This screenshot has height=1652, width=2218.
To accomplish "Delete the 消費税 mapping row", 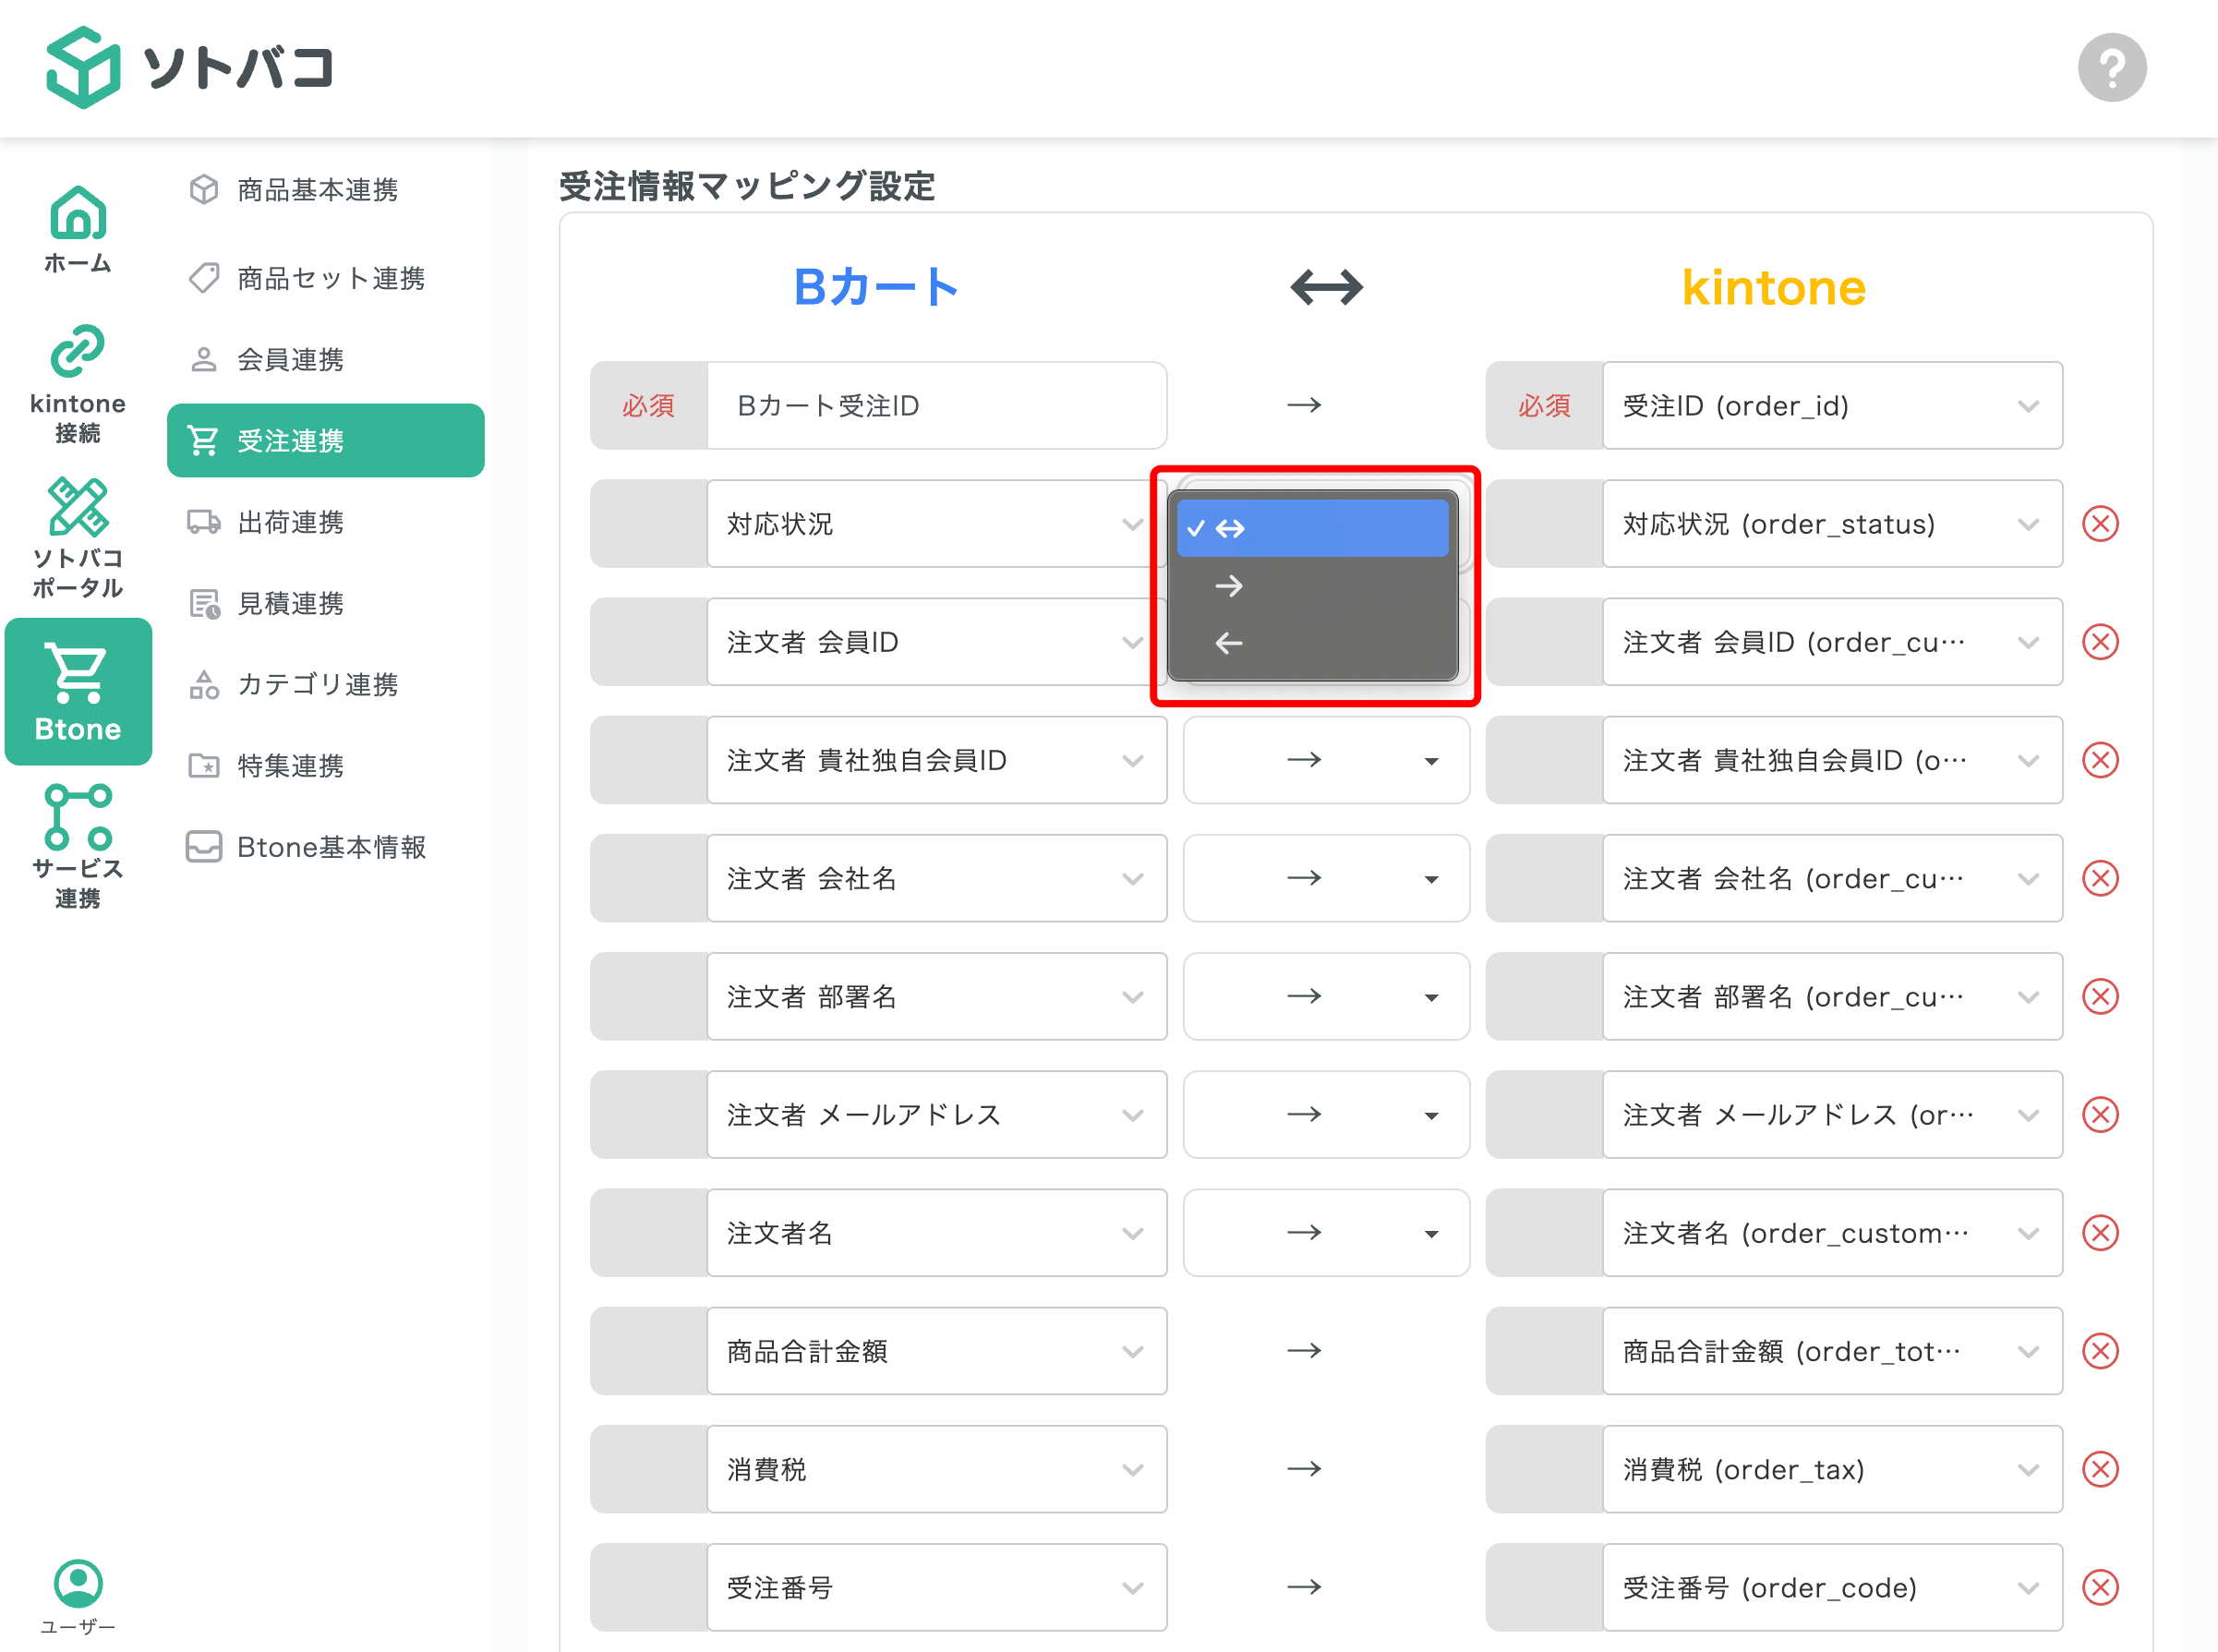I will tap(2100, 1469).
